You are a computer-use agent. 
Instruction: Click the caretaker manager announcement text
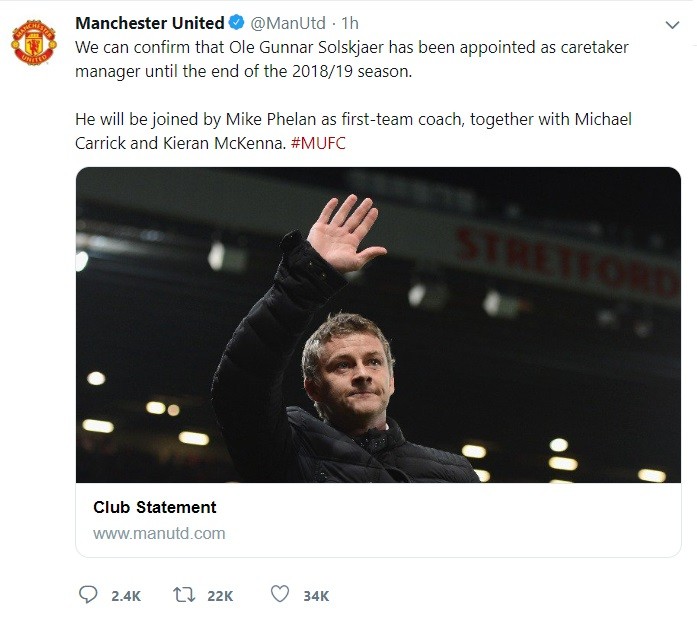352,59
